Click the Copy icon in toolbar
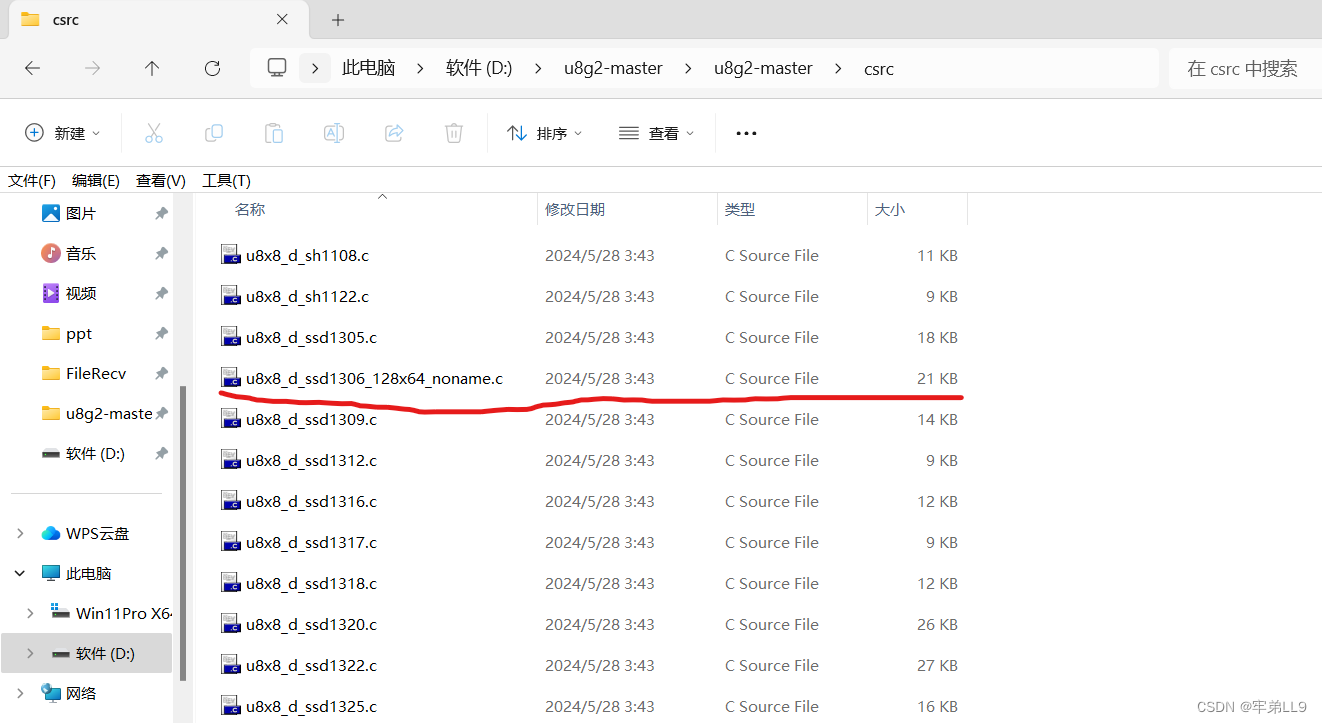This screenshot has height=723, width=1322. [214, 133]
